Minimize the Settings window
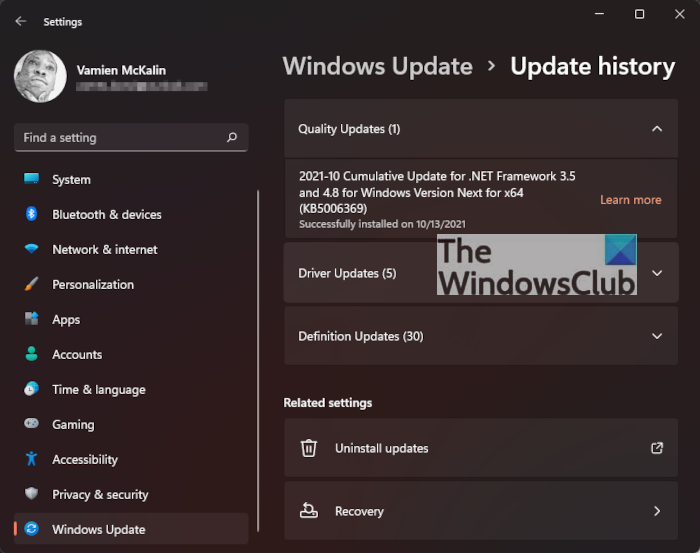This screenshot has height=553, width=700. (599, 14)
